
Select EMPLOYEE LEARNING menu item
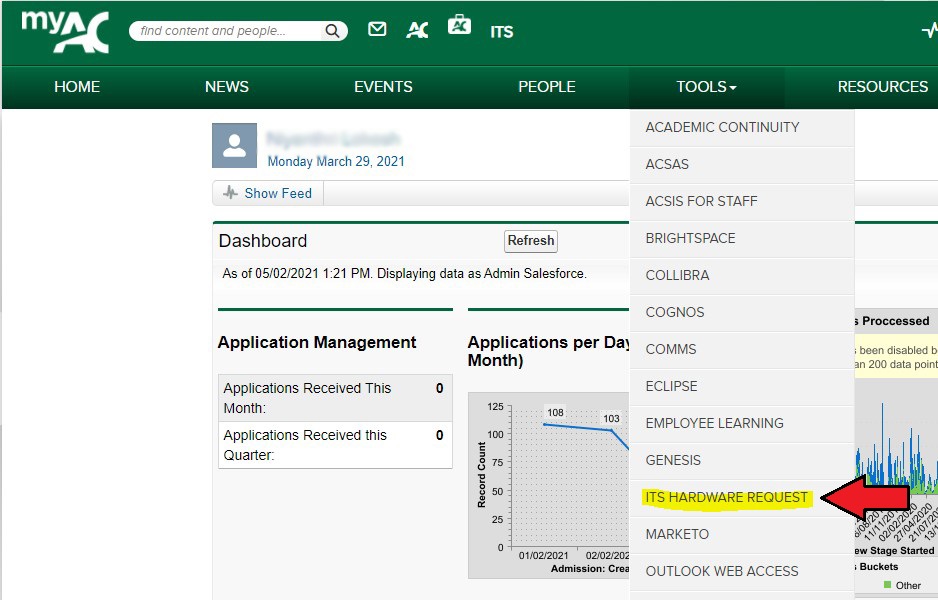pyautogui.click(x=714, y=423)
